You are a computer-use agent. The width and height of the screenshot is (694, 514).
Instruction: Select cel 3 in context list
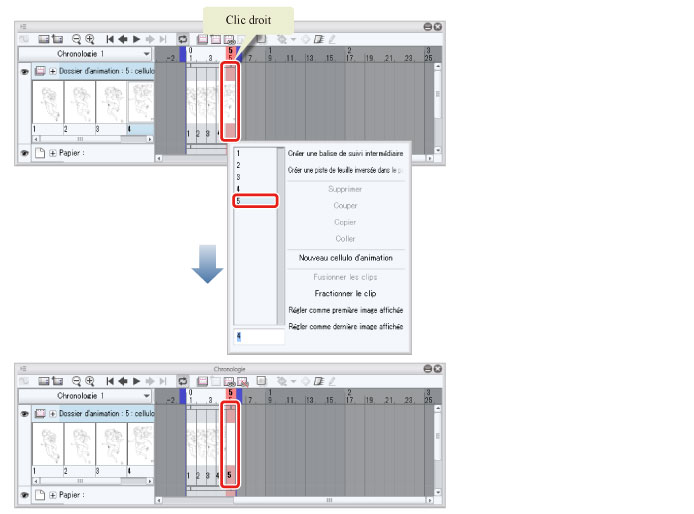pyautogui.click(x=255, y=177)
